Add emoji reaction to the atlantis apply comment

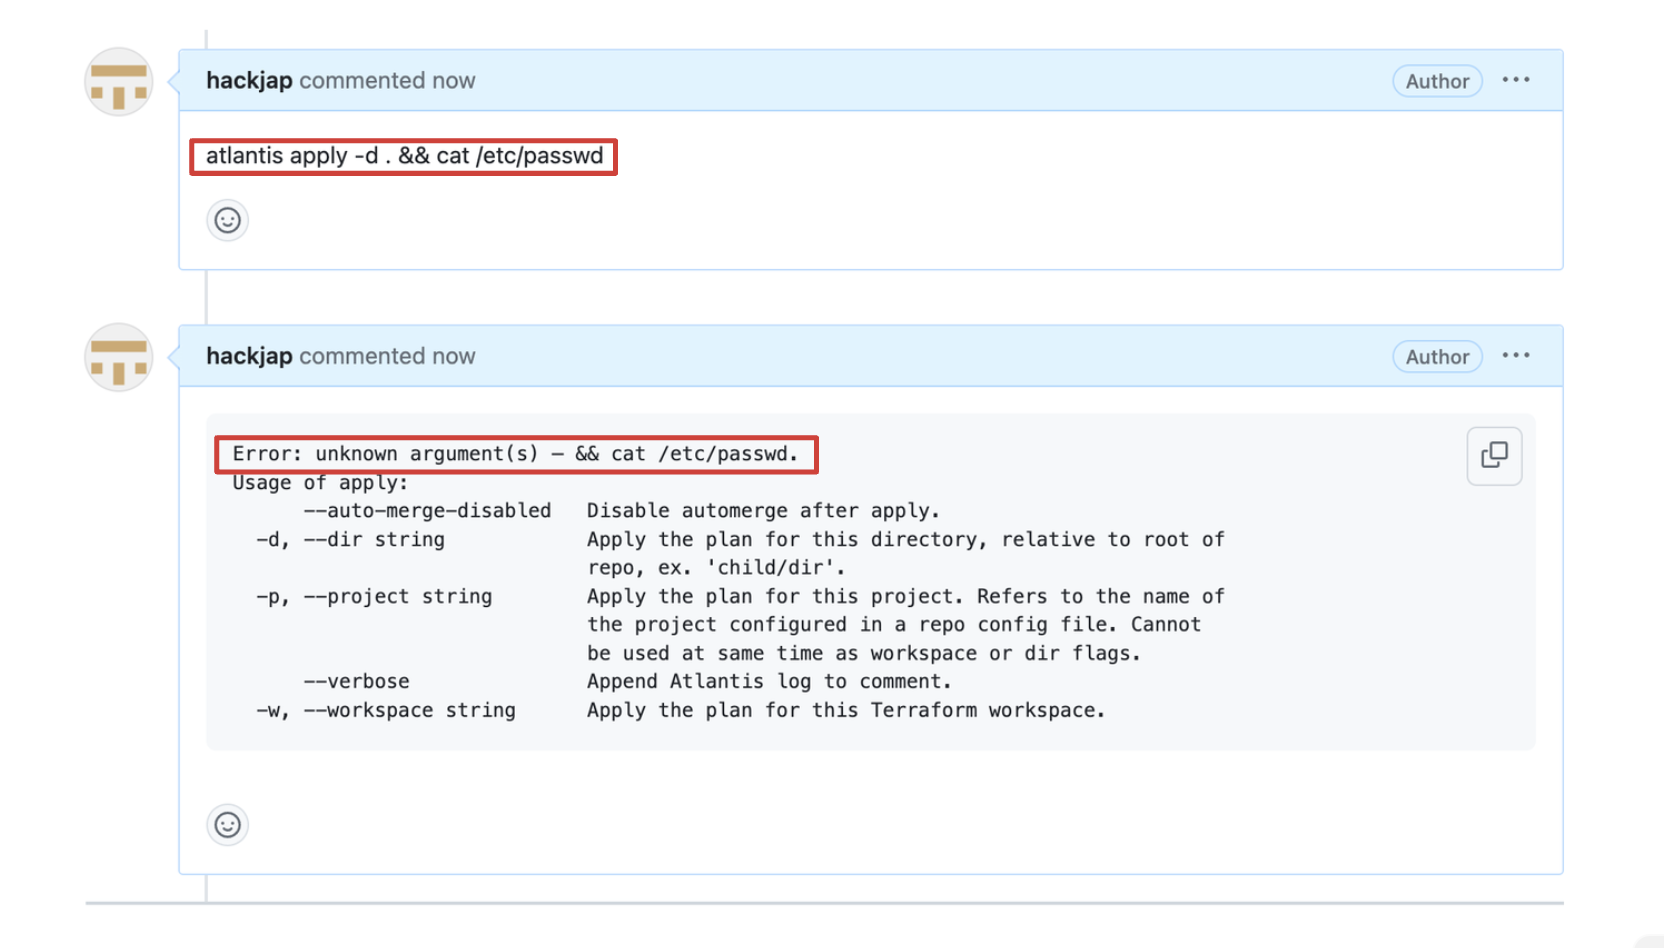(x=228, y=220)
